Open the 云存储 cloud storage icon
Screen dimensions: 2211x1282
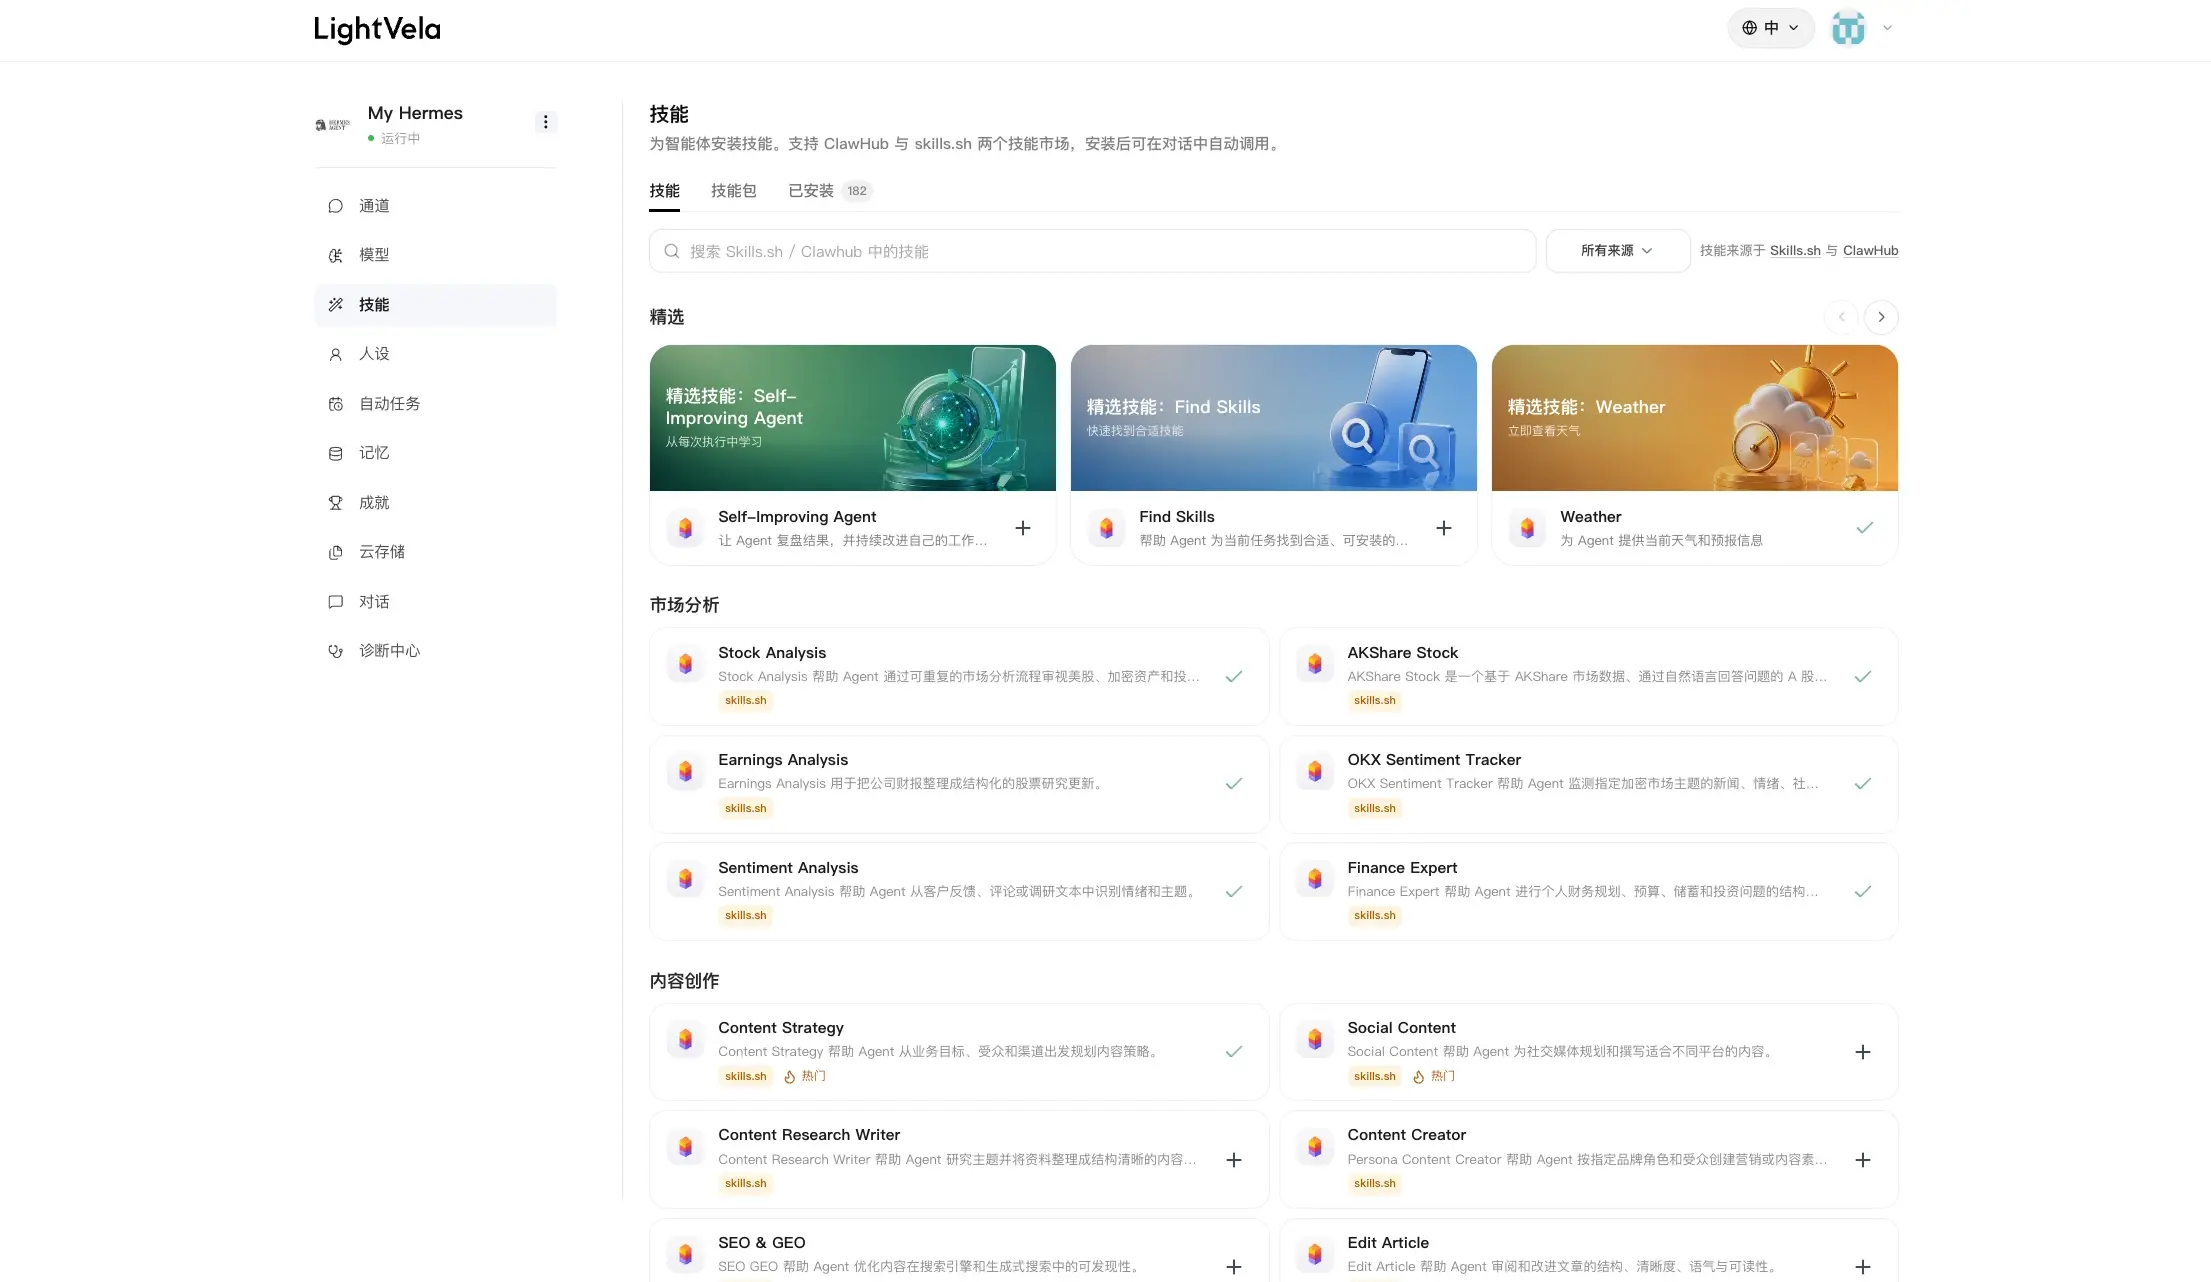335,552
